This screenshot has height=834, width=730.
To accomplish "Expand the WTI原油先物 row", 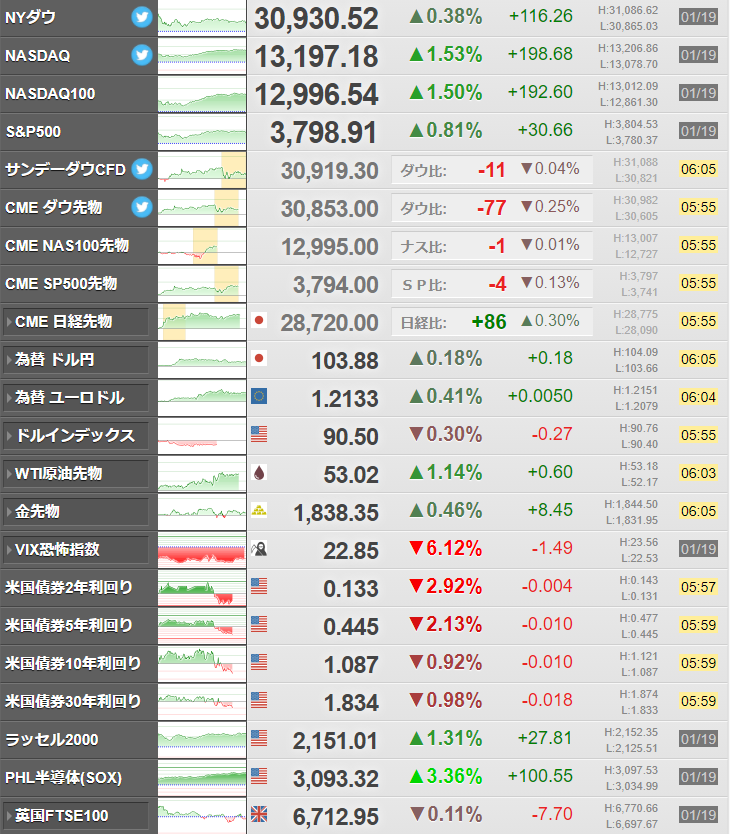I will coord(76,474).
